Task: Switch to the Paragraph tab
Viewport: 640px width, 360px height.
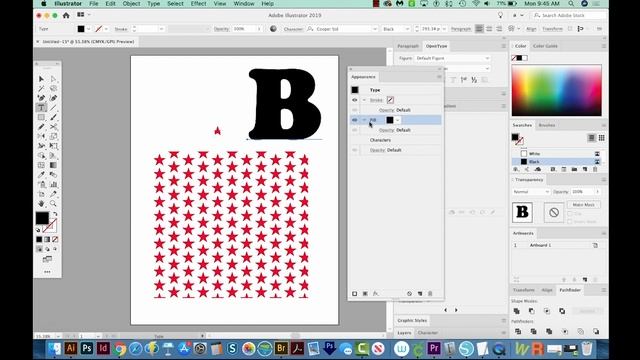Action: coord(408,46)
